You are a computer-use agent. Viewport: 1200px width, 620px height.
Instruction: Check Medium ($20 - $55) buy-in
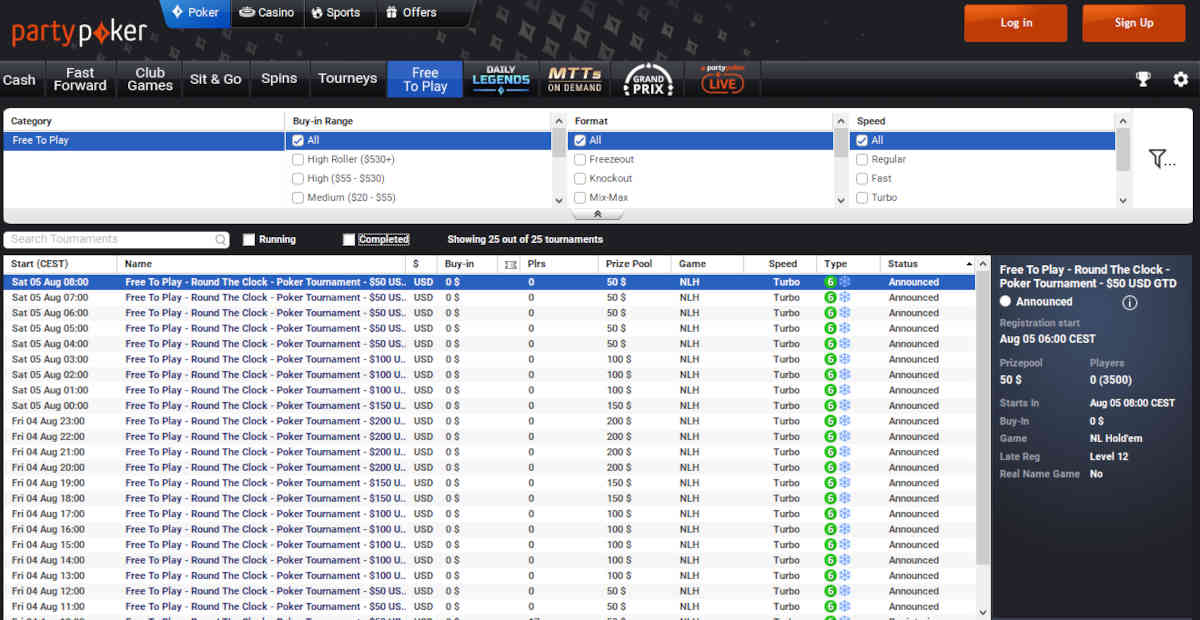click(x=298, y=197)
